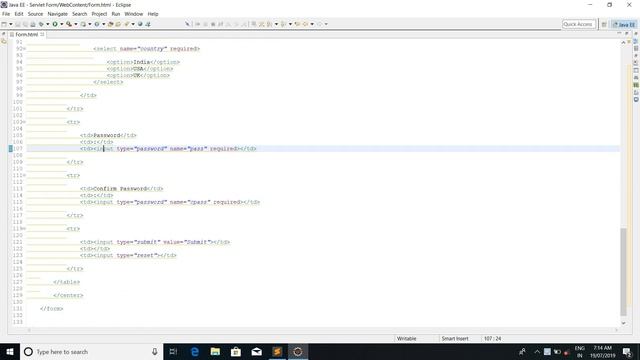
Task: Click the Back navigation arrow icon
Action: 305,24
